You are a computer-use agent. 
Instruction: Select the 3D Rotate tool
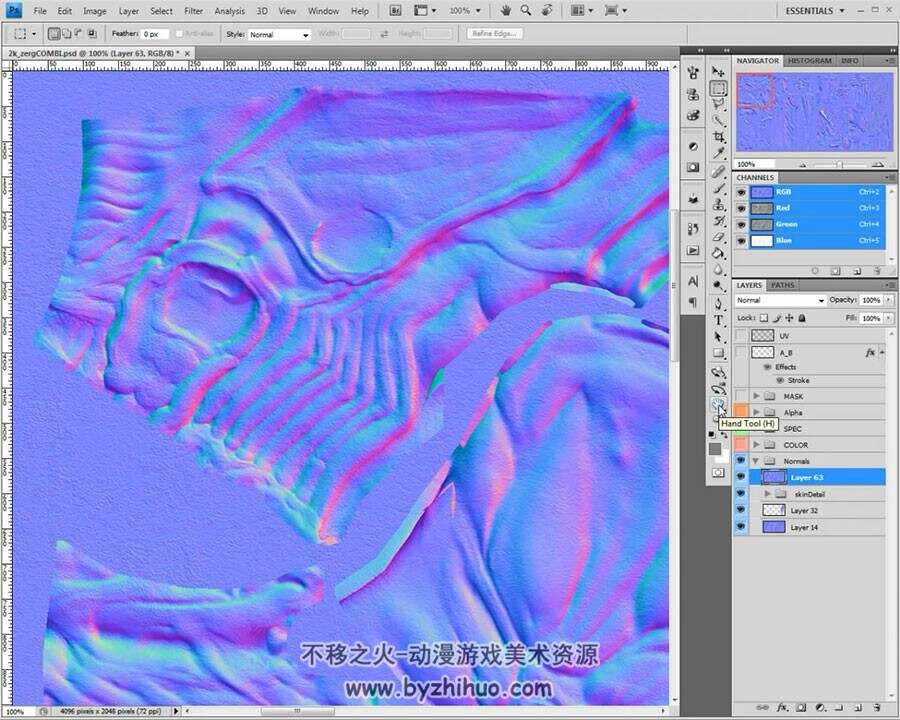[718, 372]
